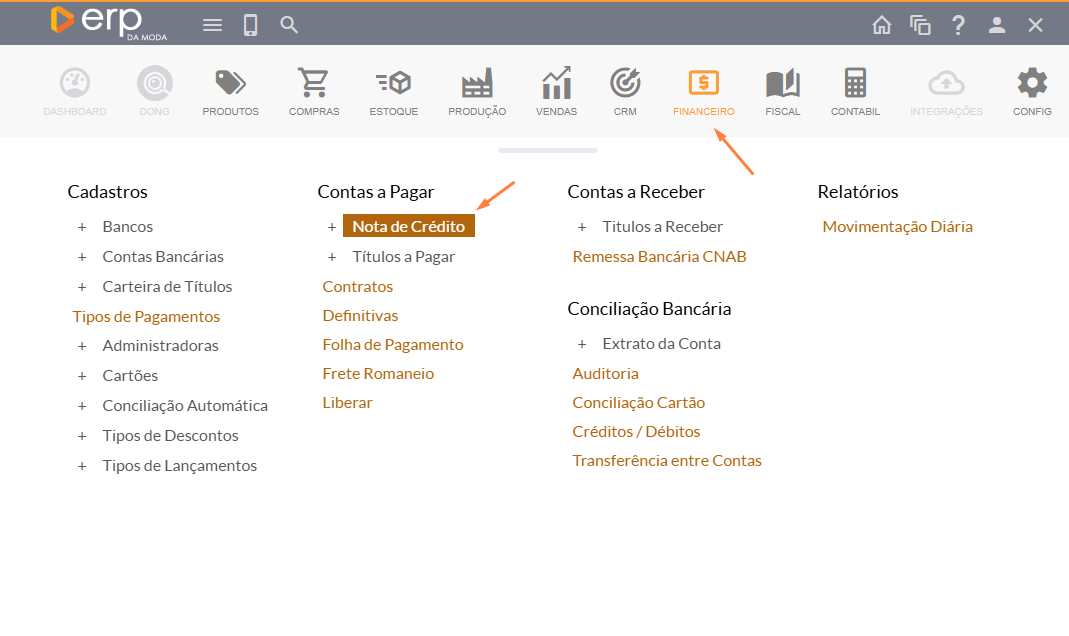Expand the plus beside Títulos a Pagar
Viewport: 1069px width, 636px height.
(332, 257)
